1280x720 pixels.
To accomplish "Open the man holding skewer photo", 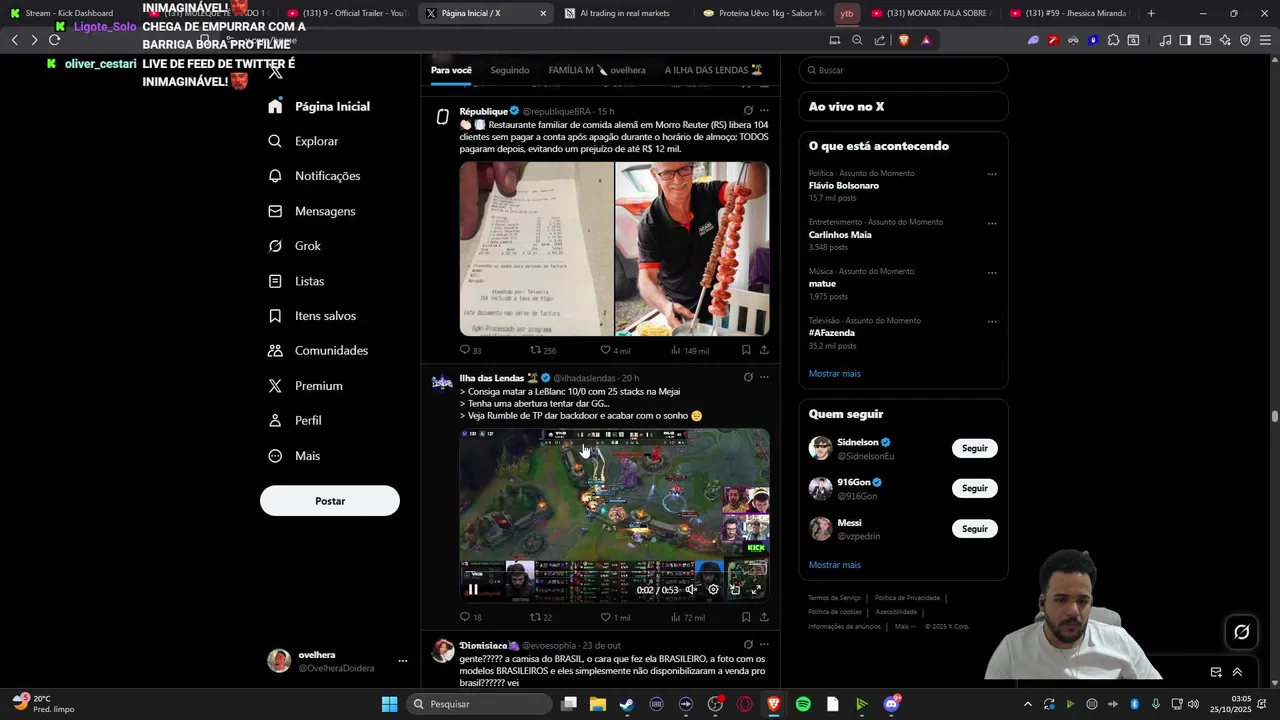I will 692,249.
